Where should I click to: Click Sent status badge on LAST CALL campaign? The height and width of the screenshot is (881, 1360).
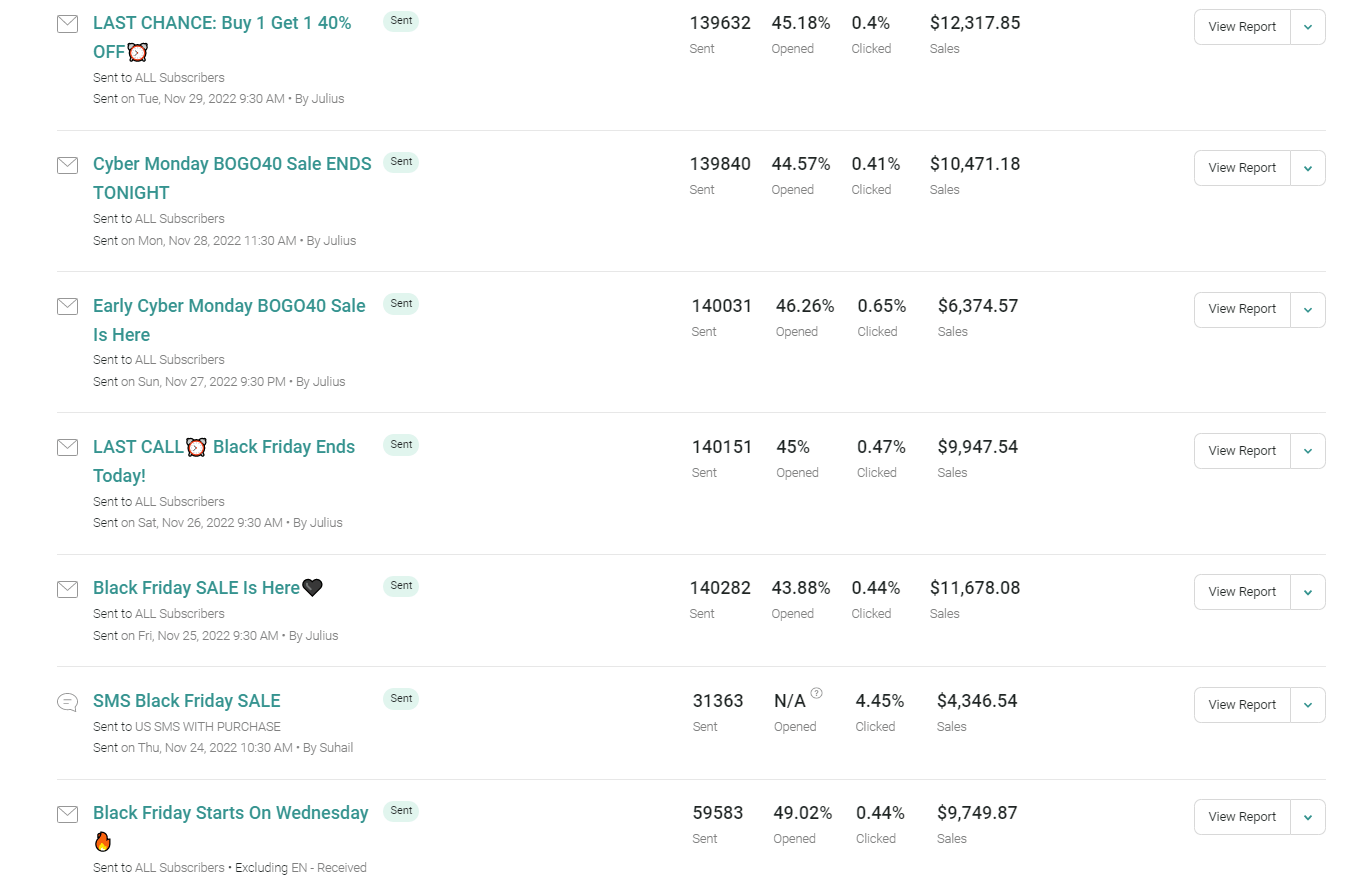(x=401, y=444)
